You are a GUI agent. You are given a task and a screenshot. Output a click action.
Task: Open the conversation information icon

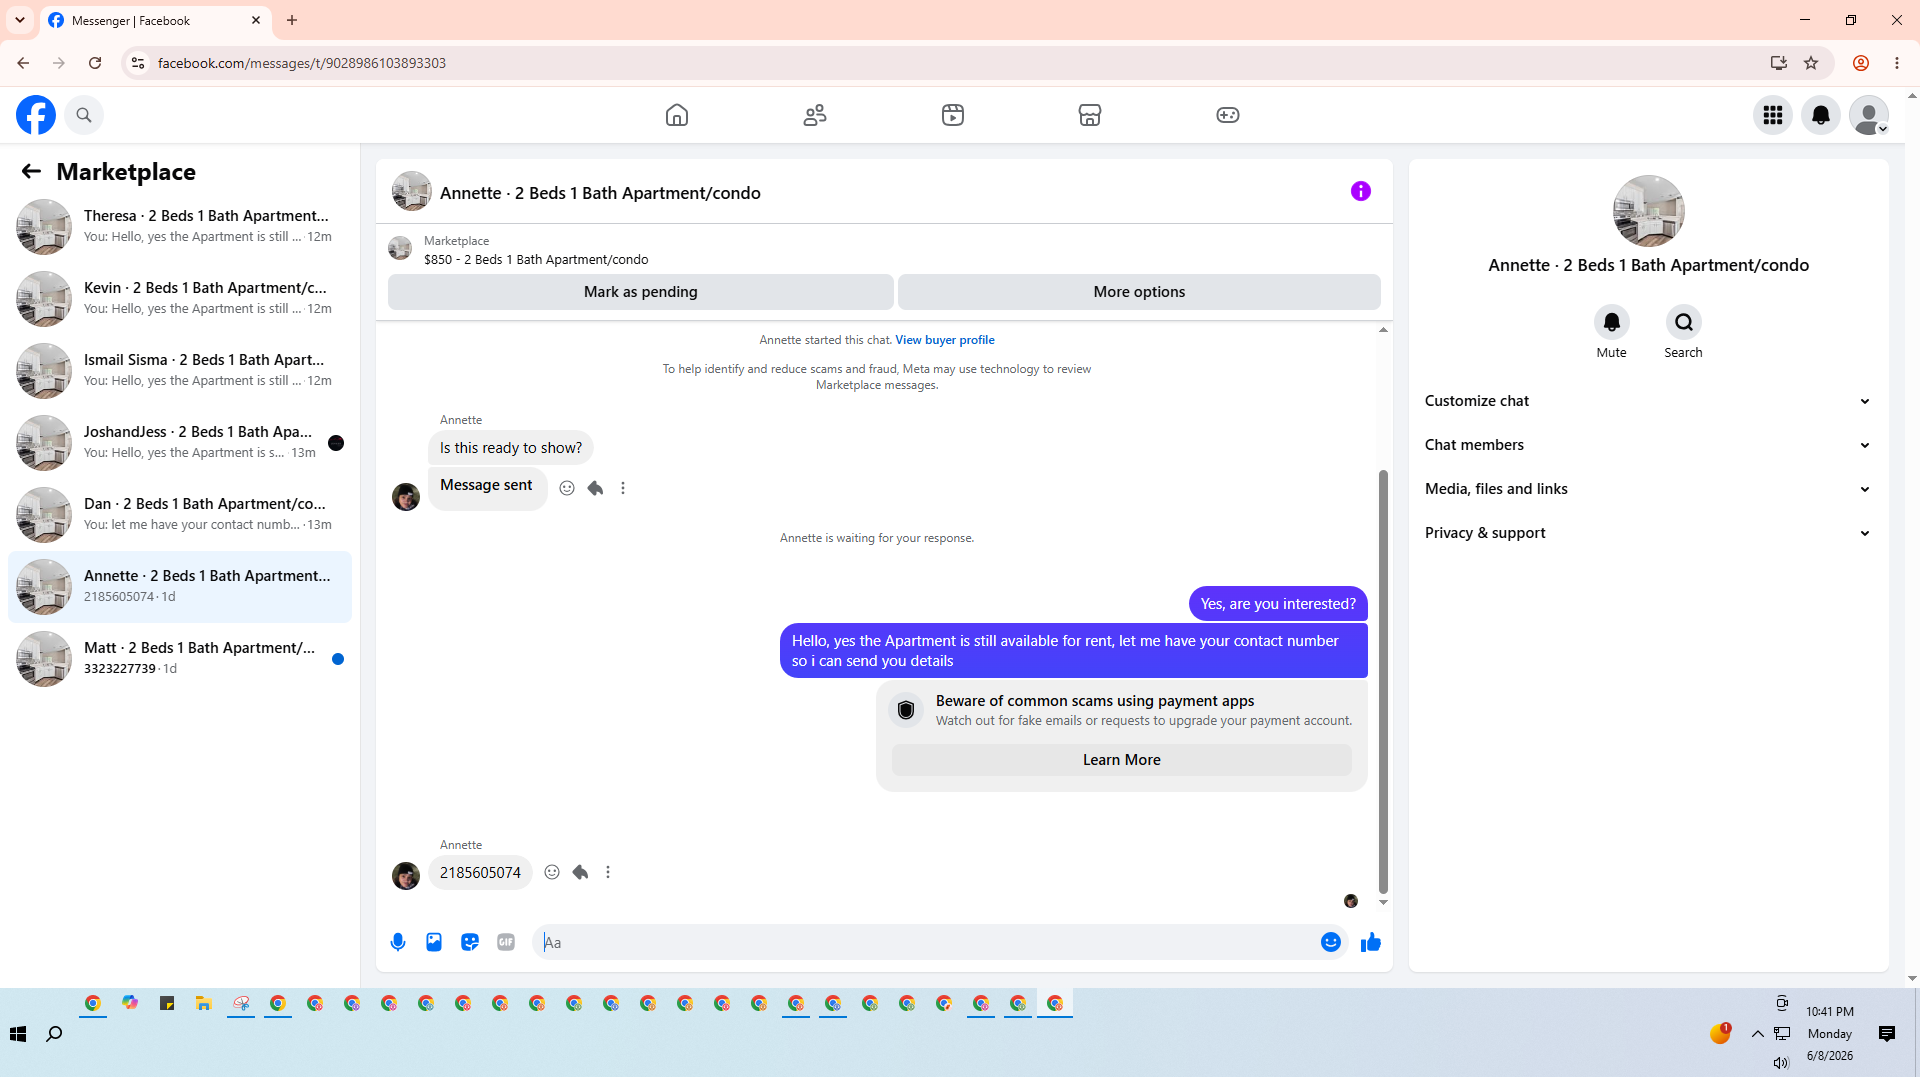[1361, 191]
